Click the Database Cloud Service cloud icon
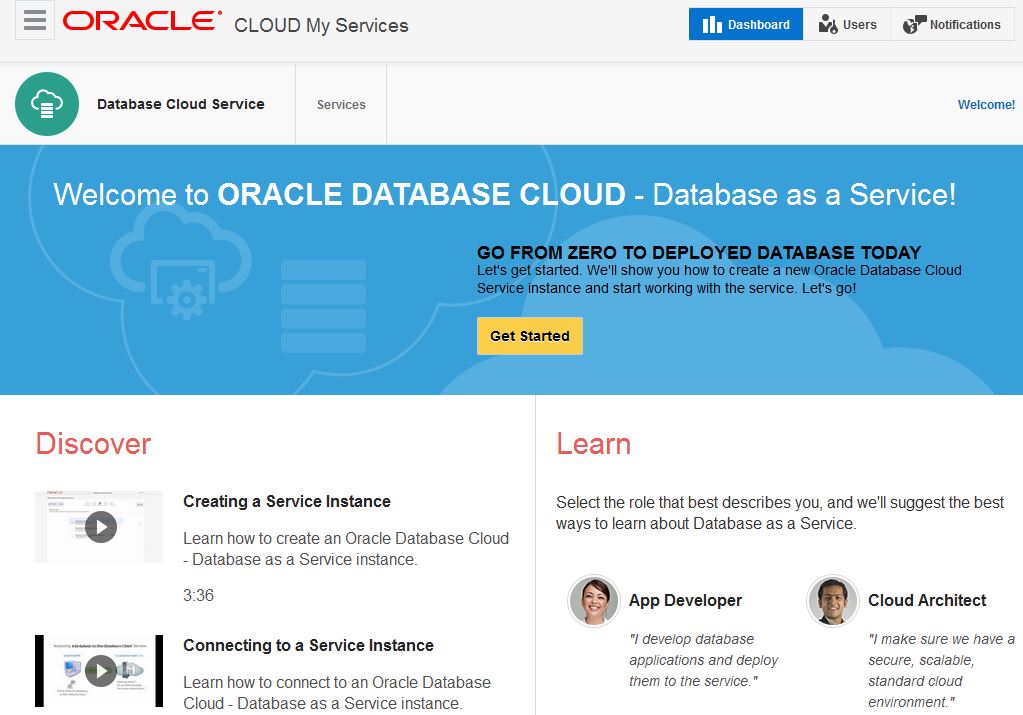Viewport: 1023px width, 715px height. pos(46,103)
